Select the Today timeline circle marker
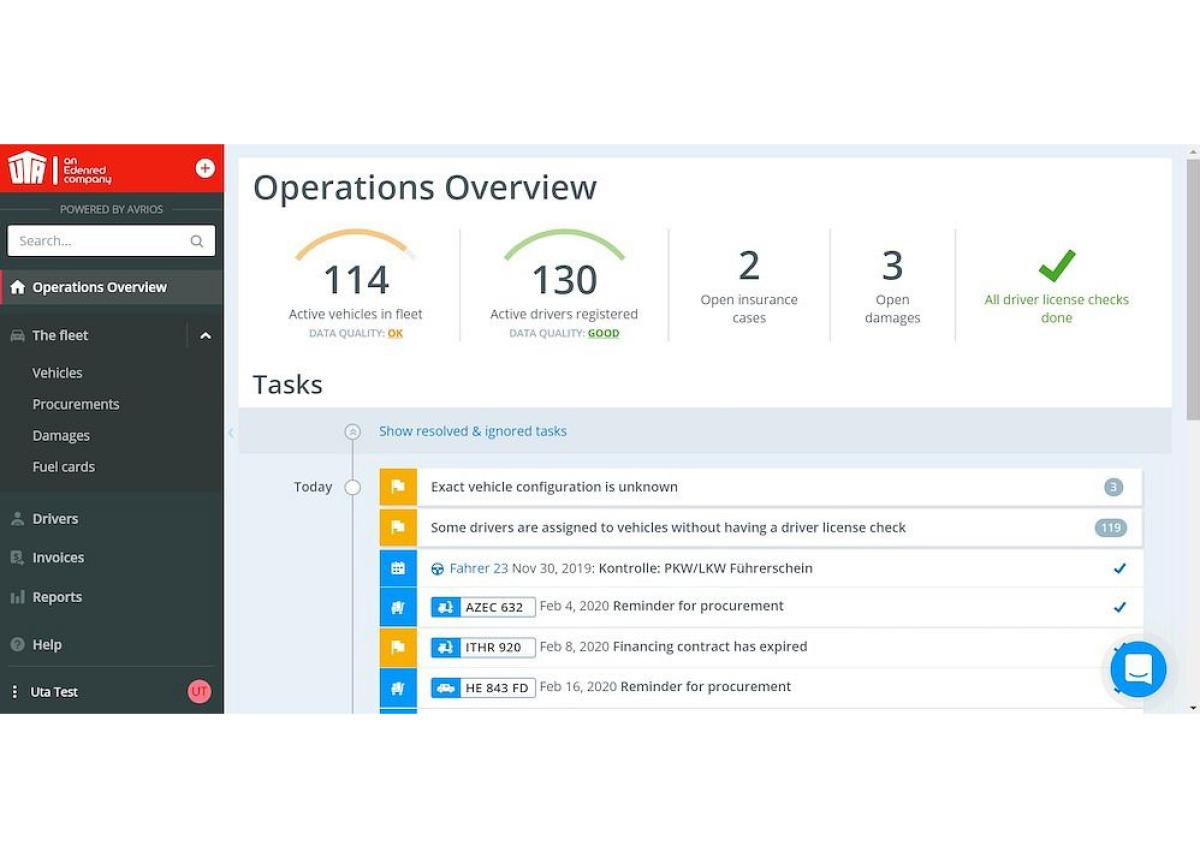 [352, 487]
